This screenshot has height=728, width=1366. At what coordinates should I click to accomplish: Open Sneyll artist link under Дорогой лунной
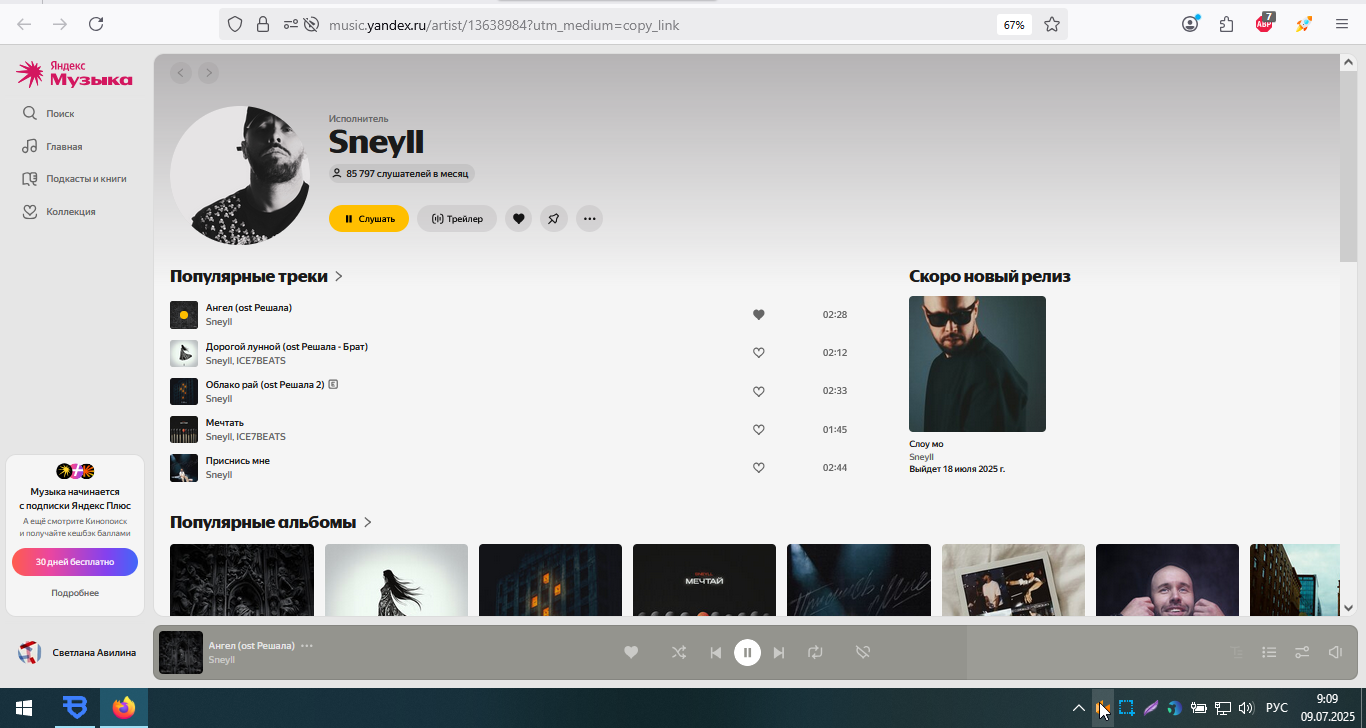[x=218, y=361]
